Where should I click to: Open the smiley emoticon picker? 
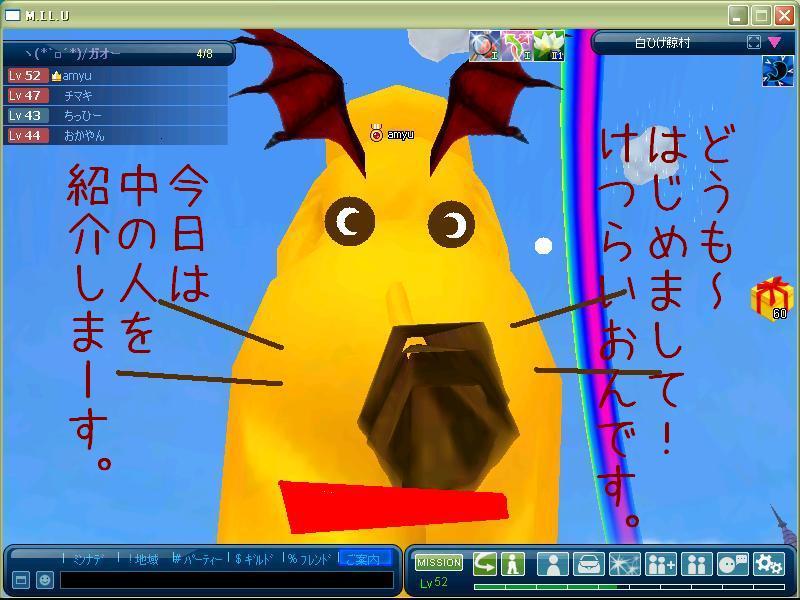(x=45, y=580)
